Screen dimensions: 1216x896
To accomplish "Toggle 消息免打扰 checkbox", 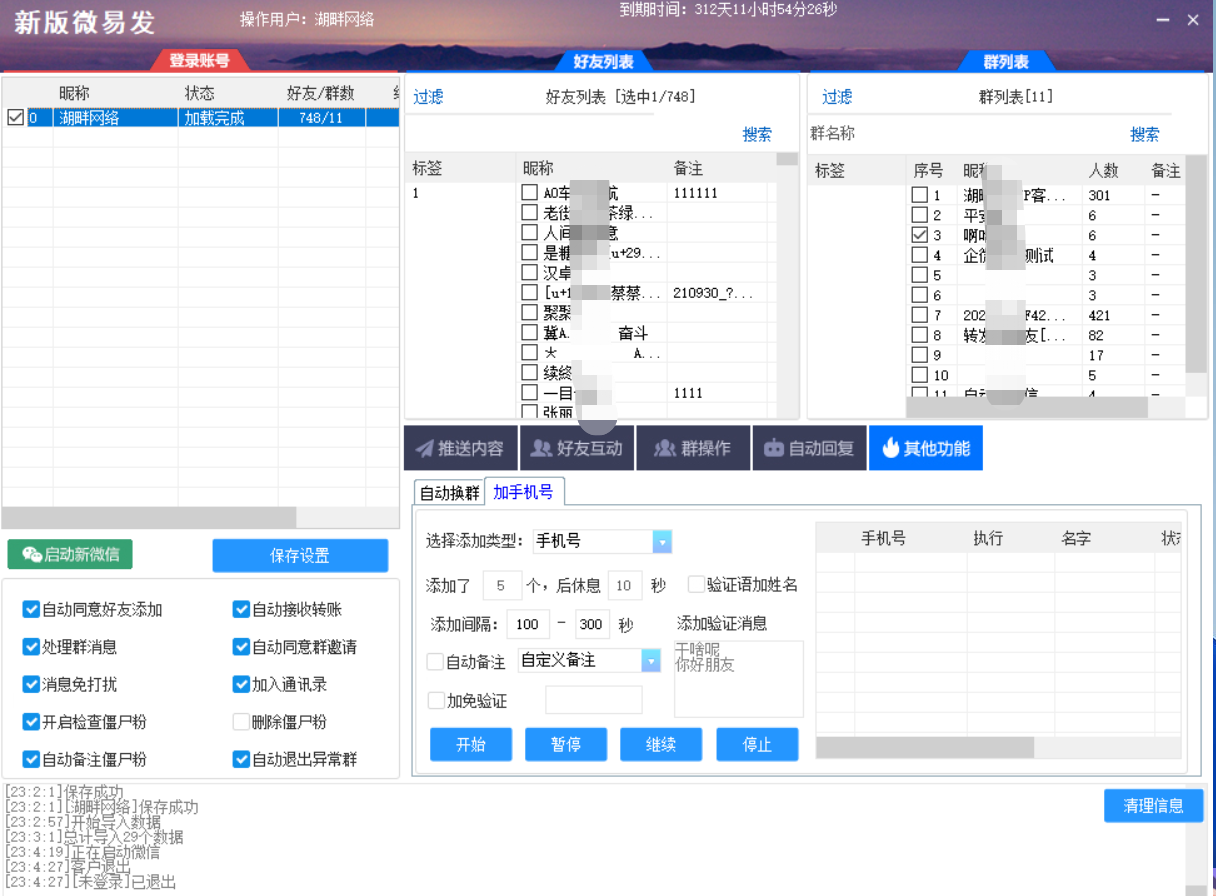I will pyautogui.click(x=31, y=684).
